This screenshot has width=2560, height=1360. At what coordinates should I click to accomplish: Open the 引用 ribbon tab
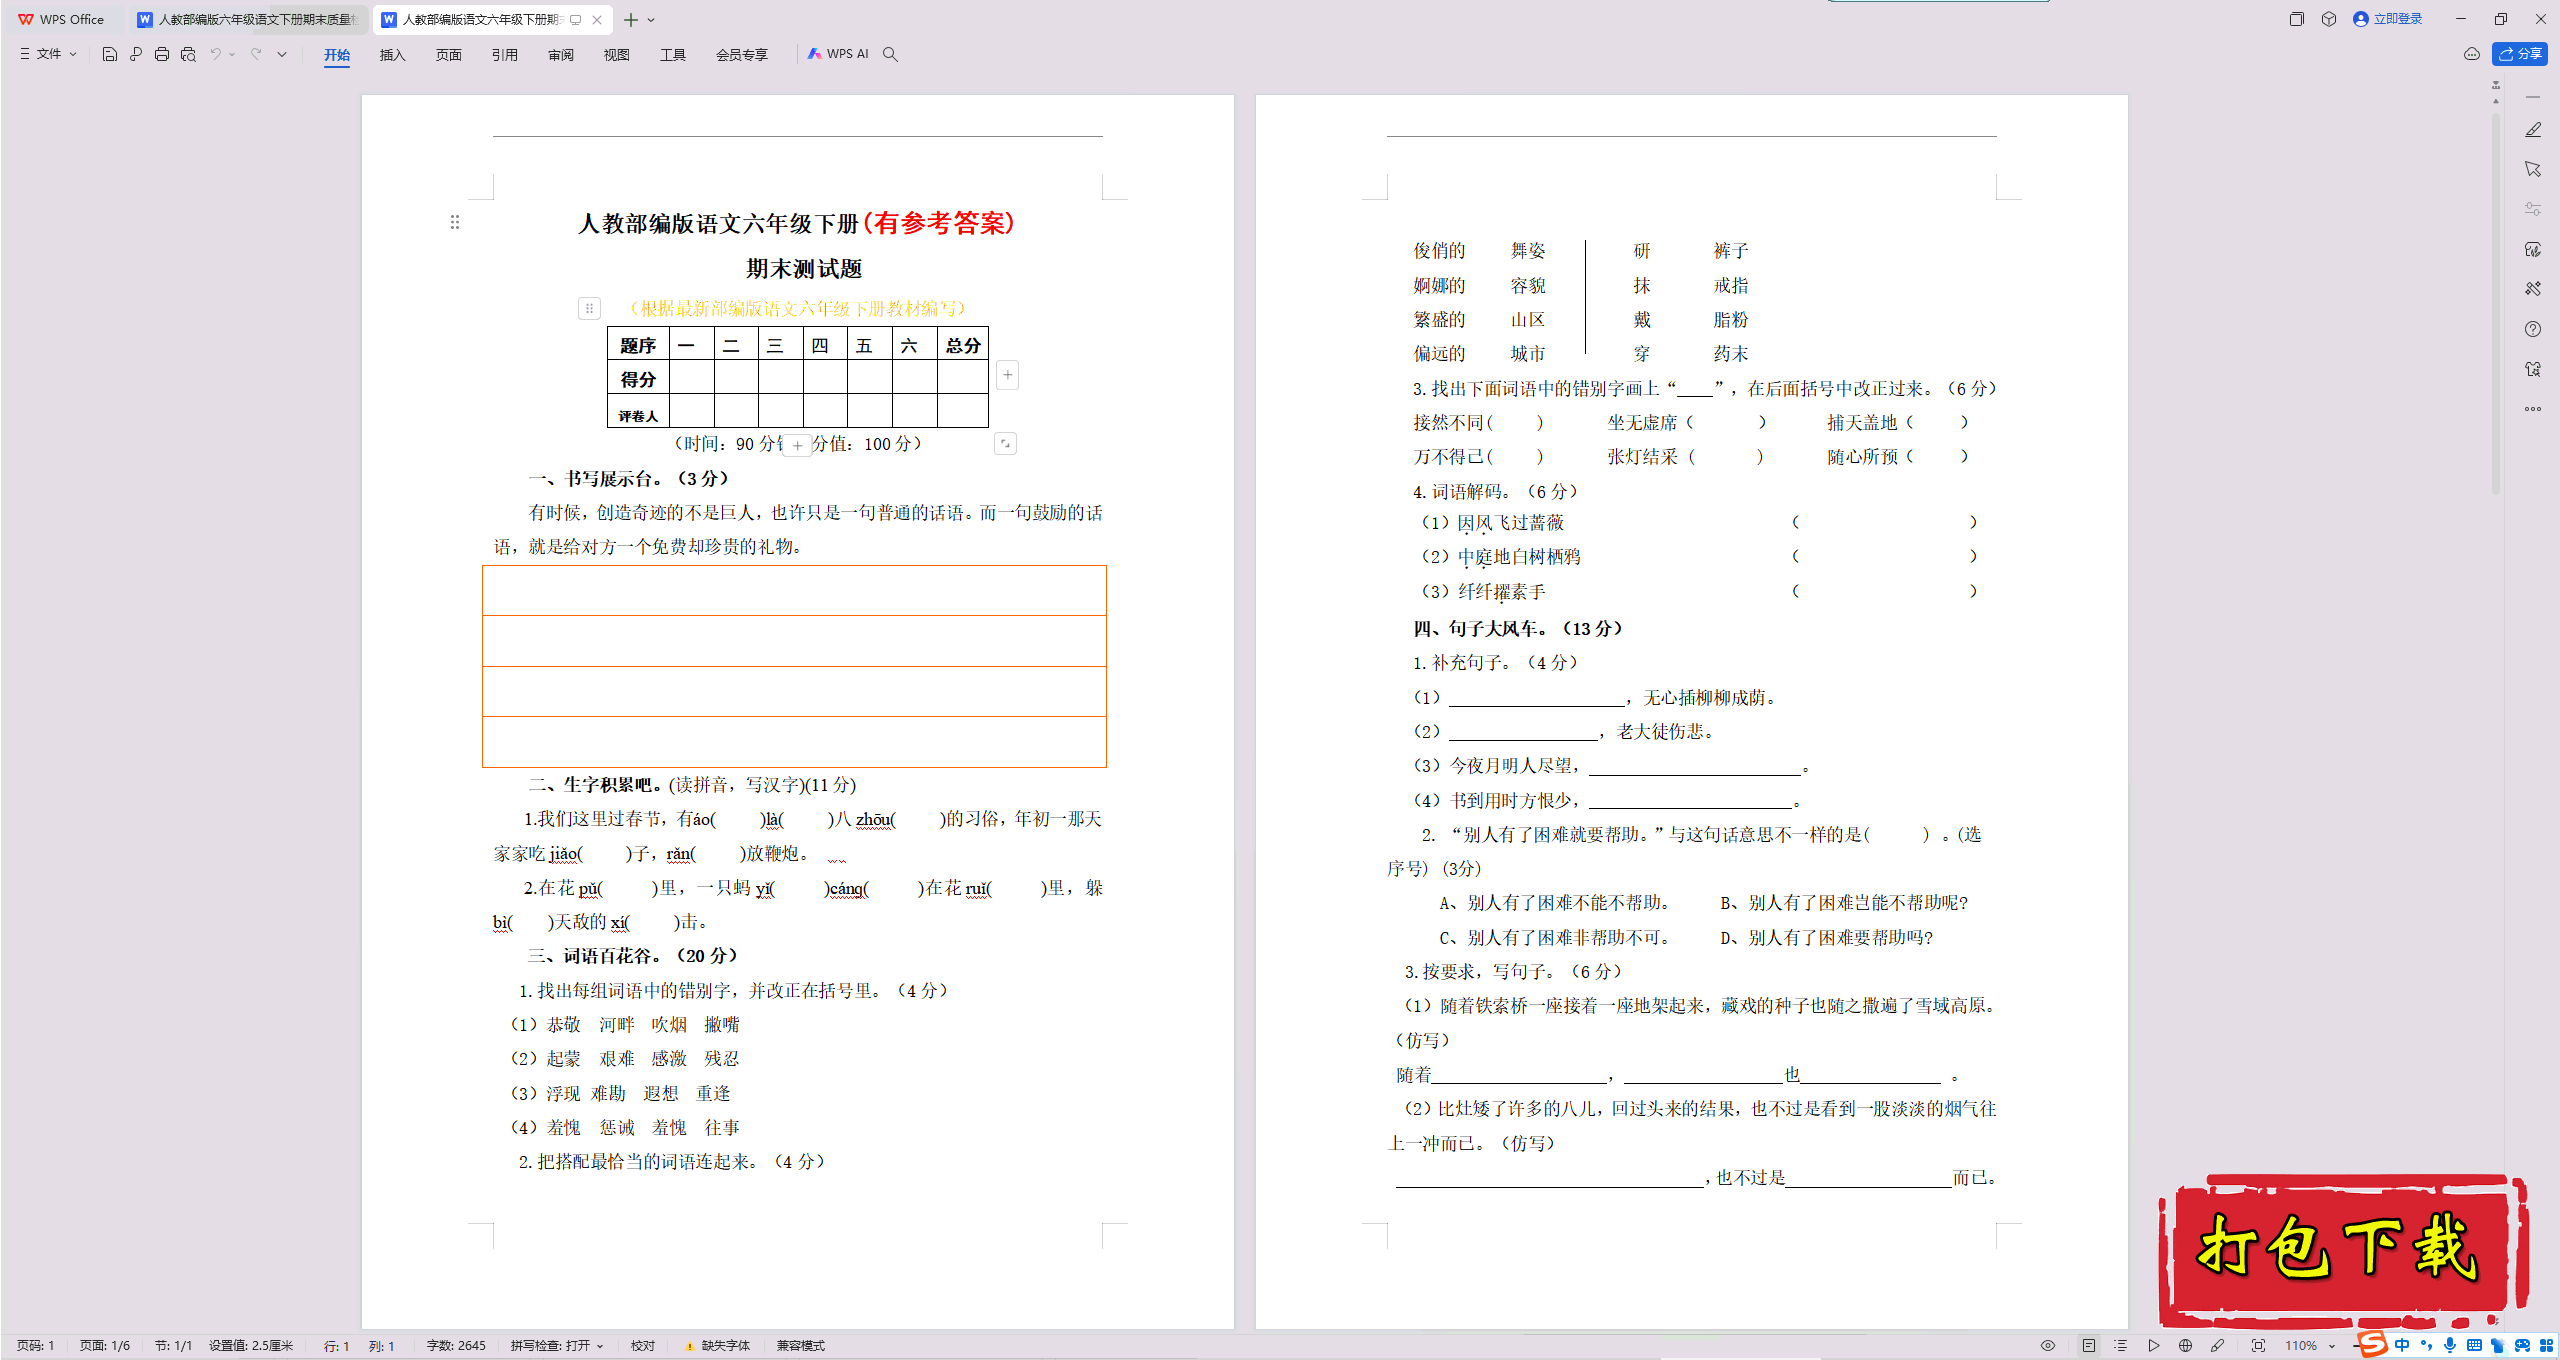pyautogui.click(x=505, y=55)
